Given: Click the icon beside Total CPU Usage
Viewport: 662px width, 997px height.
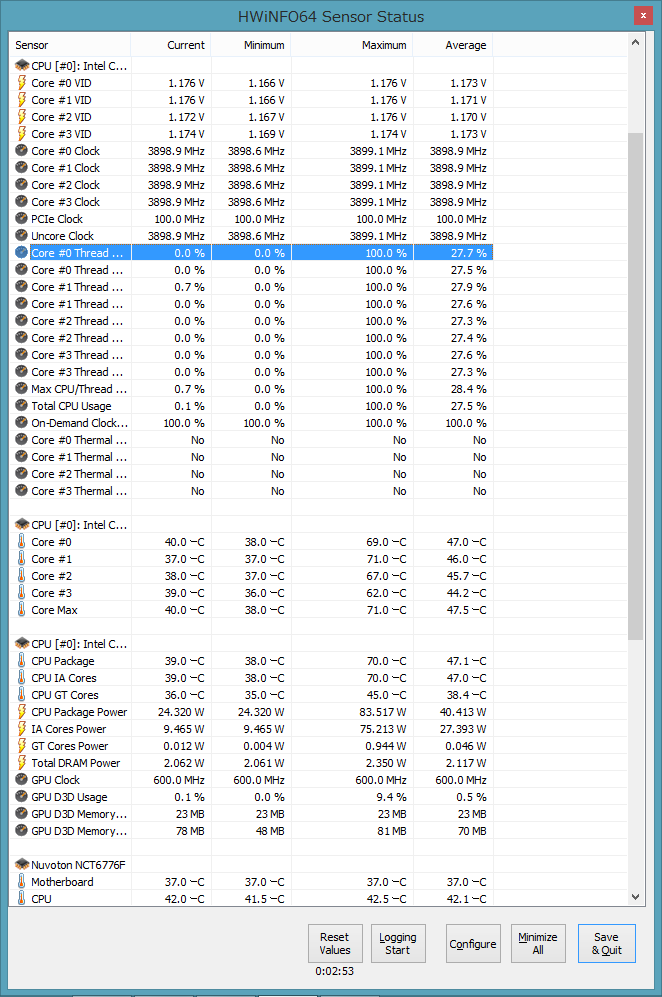Looking at the screenshot, I should pyautogui.click(x=22, y=406).
